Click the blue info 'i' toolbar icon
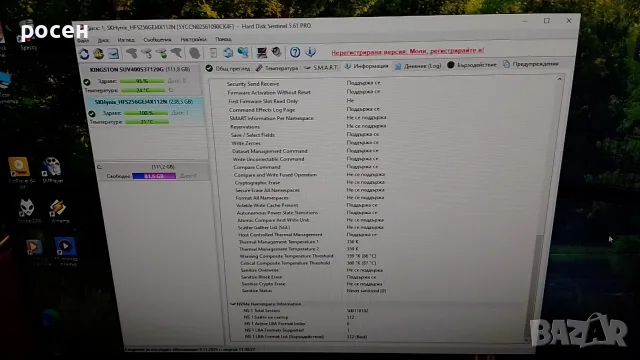Screen dimensions: 640x360 click(x=311, y=51)
